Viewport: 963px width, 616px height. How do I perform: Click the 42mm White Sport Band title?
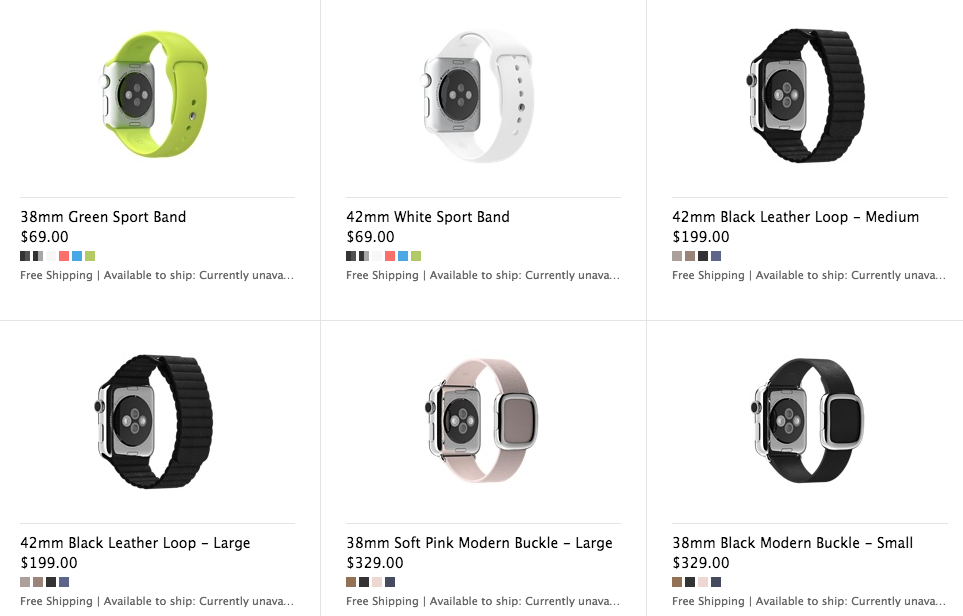point(428,217)
